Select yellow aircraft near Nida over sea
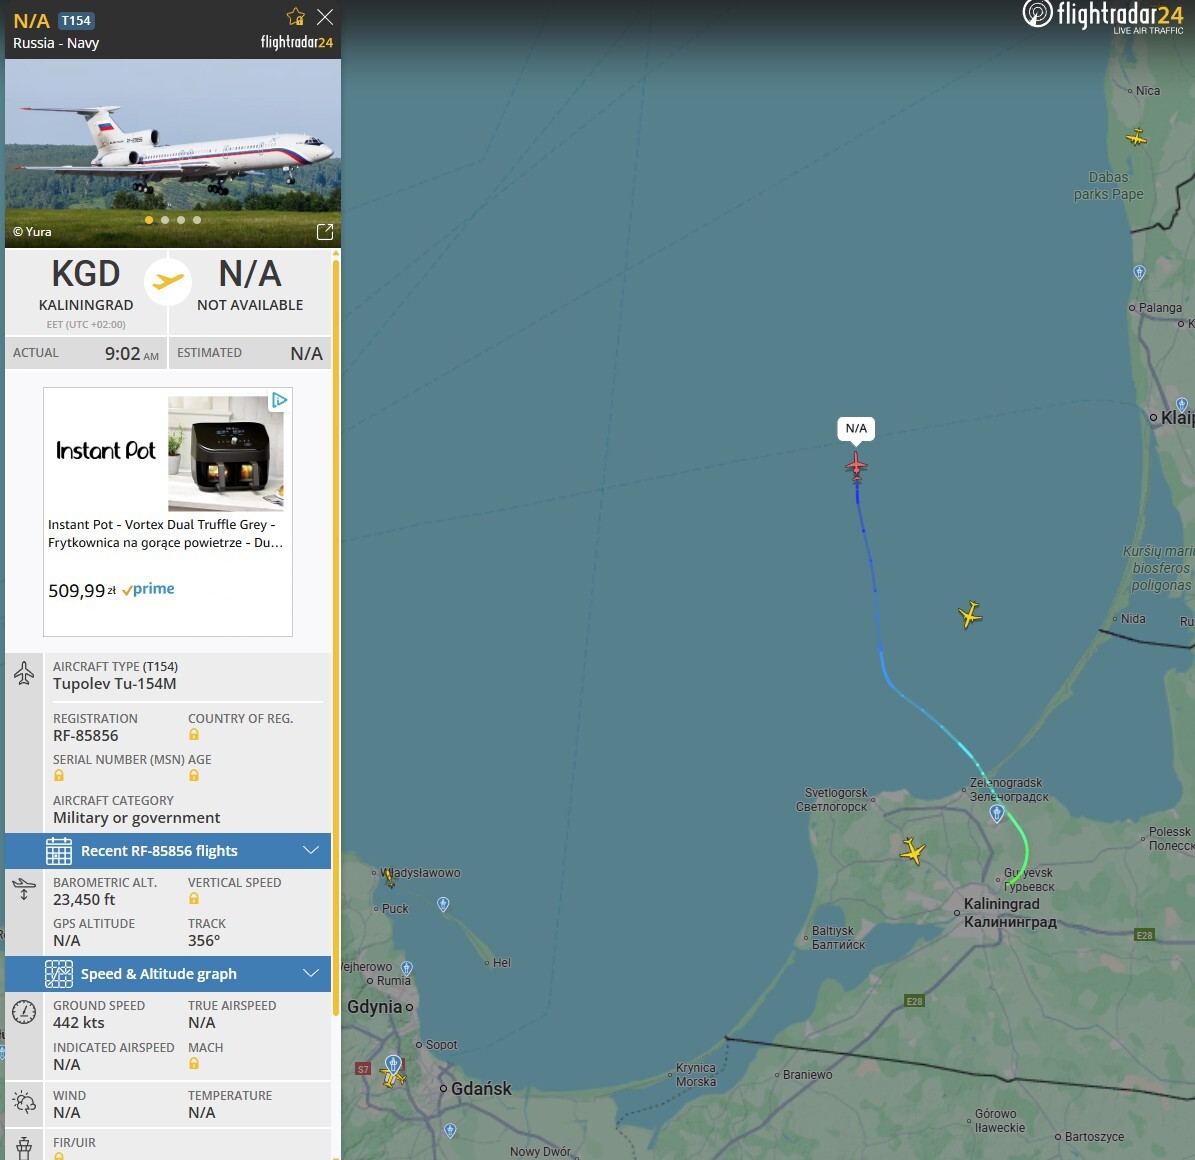 [969, 614]
